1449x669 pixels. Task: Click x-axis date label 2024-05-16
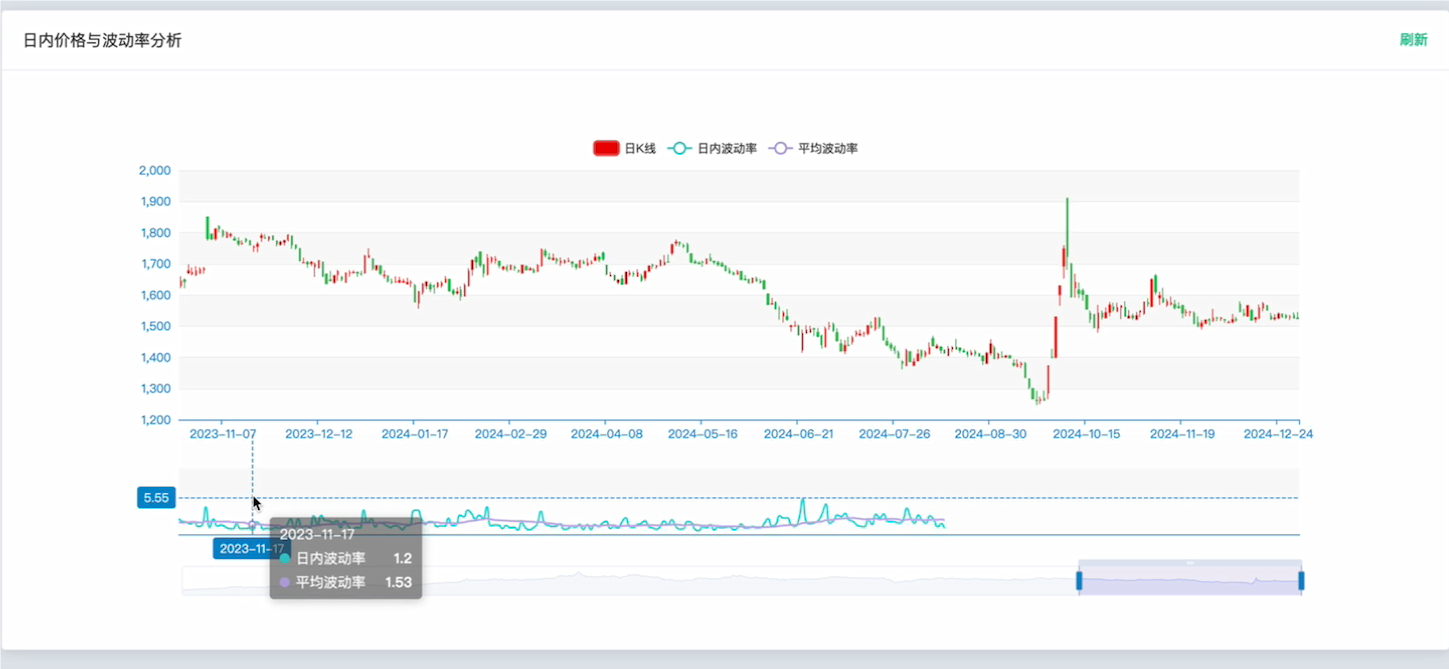point(702,434)
